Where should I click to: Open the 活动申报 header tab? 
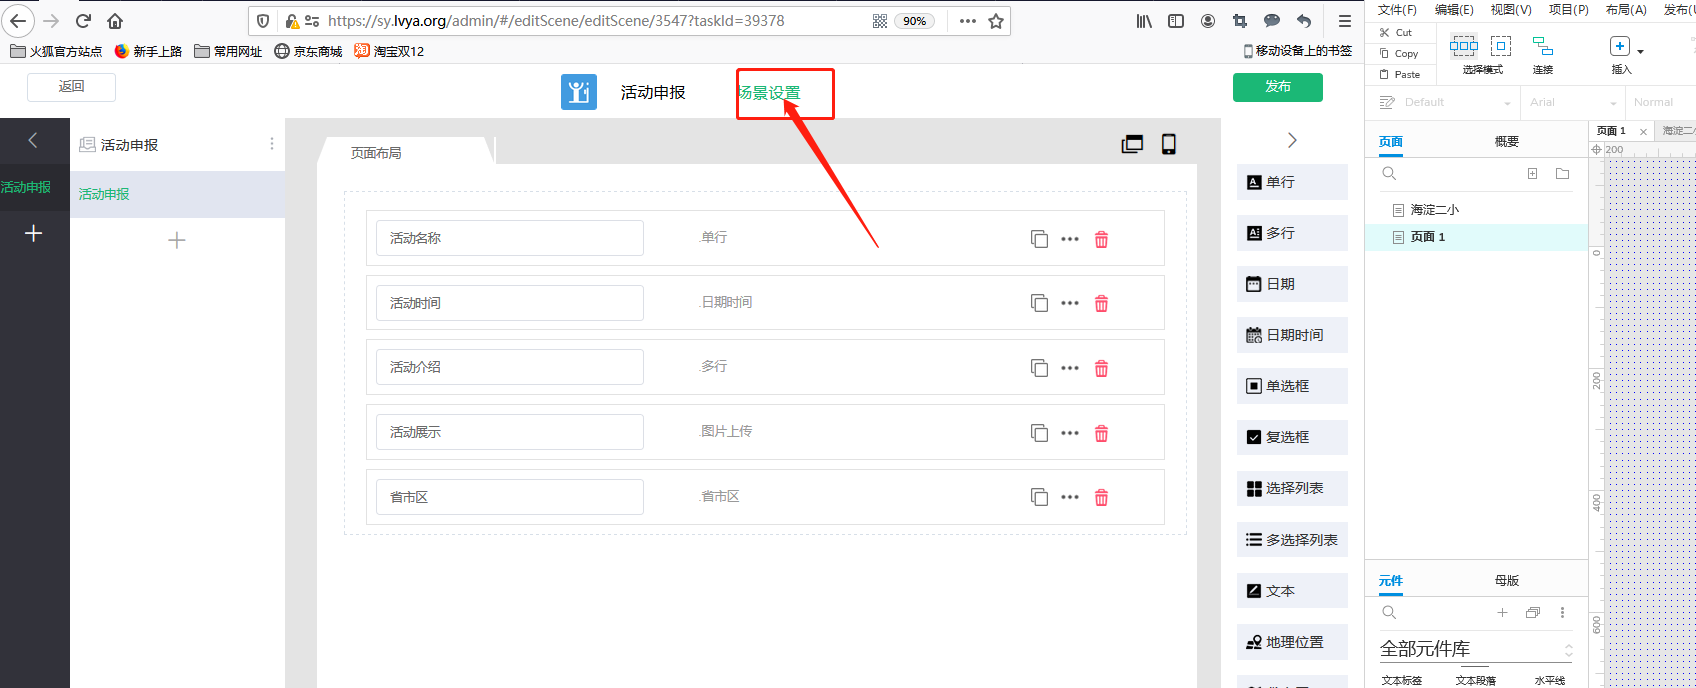(653, 92)
